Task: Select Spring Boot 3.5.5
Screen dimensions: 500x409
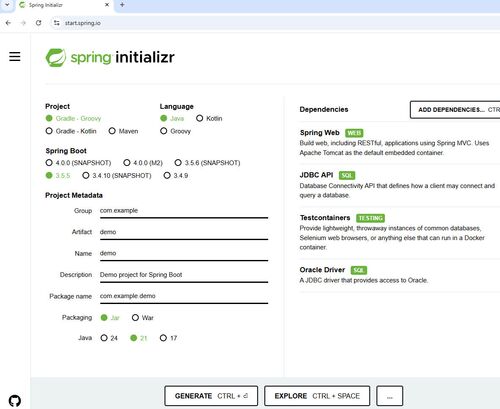Action: pos(58,175)
